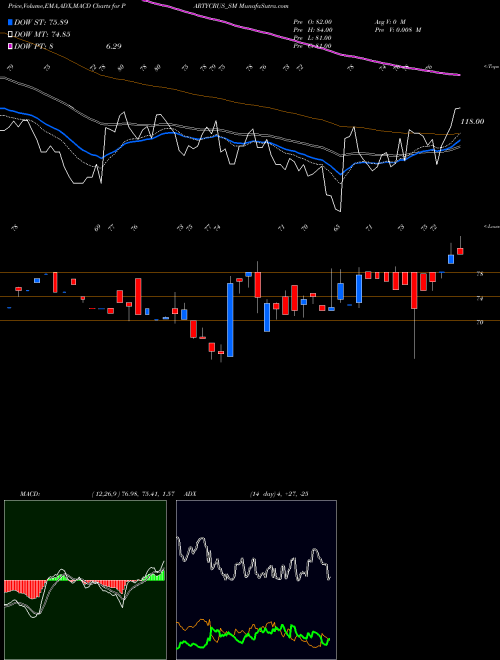The image size is (500, 660).
Task: Click the white DOW MT legend swatch
Action: [x=11, y=34]
